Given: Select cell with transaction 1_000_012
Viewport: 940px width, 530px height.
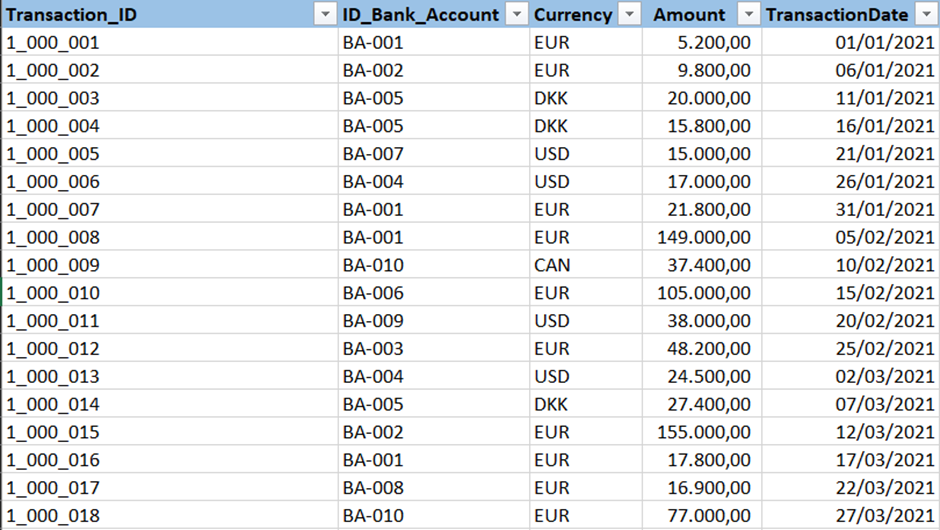Looking at the screenshot, I should click(x=170, y=348).
